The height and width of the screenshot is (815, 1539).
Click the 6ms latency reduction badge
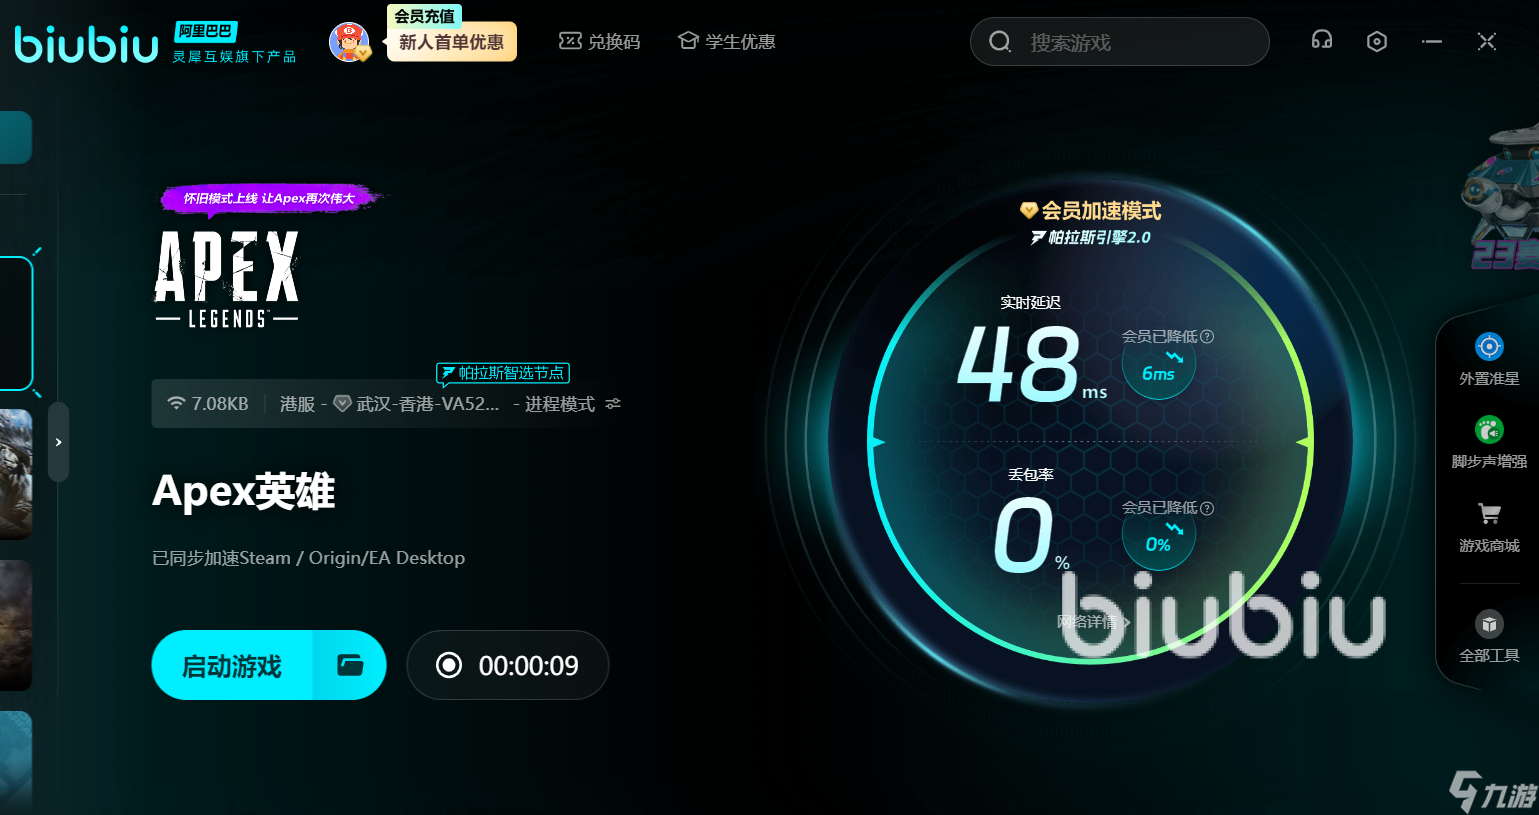(1159, 368)
